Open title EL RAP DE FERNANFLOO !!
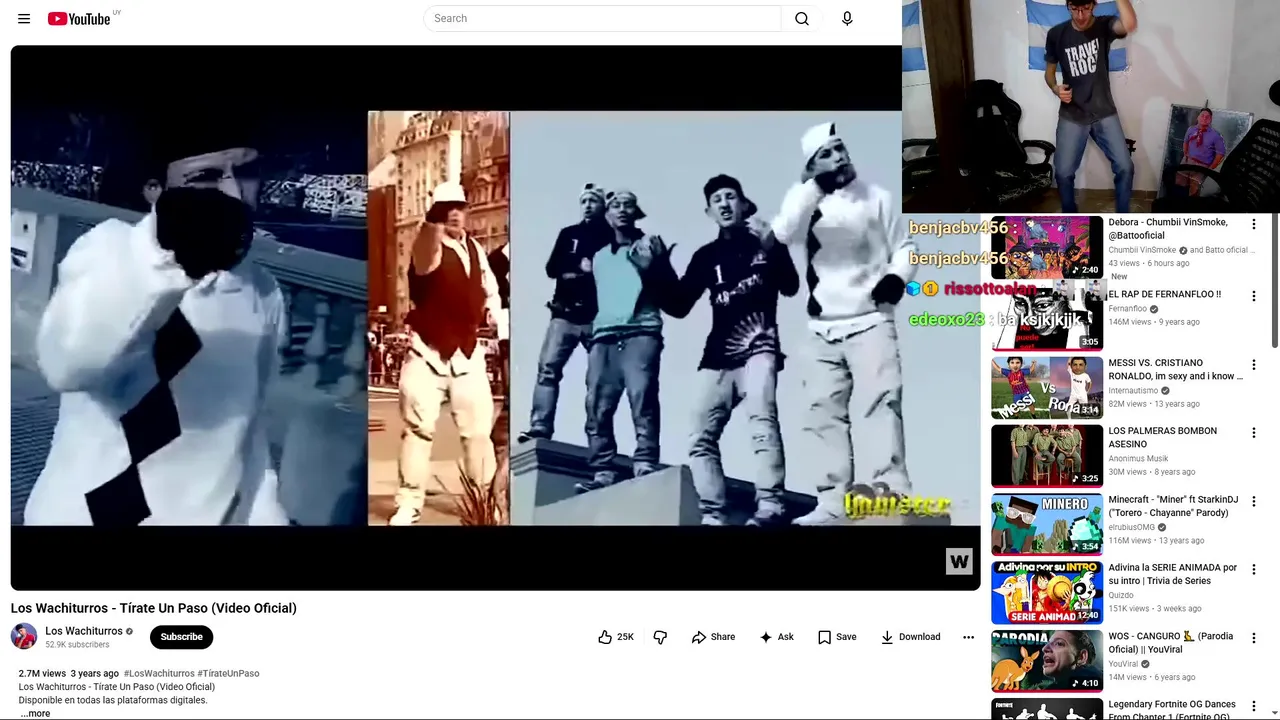This screenshot has height=720, width=1280. 1164,295
